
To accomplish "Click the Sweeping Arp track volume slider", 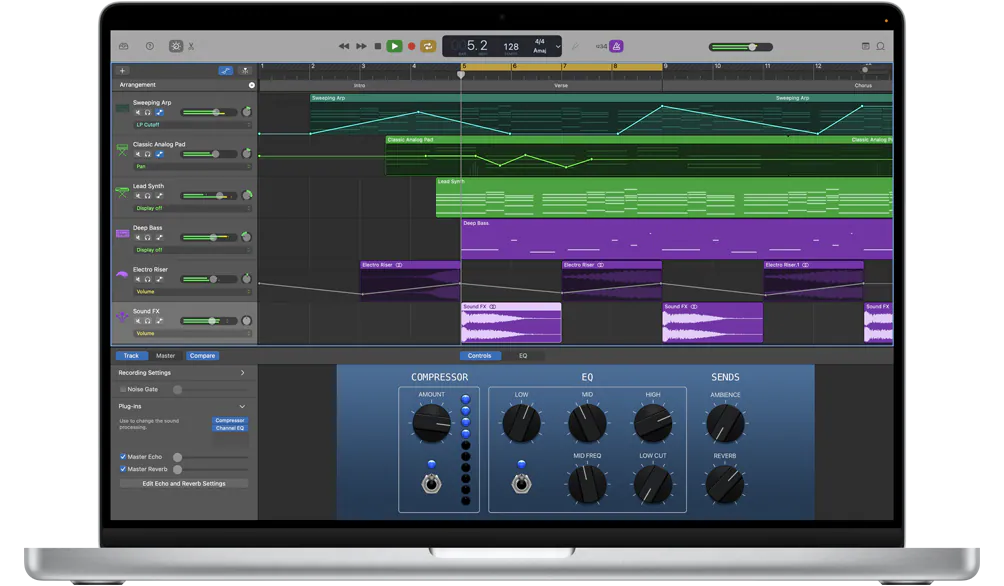I will pyautogui.click(x=209, y=113).
